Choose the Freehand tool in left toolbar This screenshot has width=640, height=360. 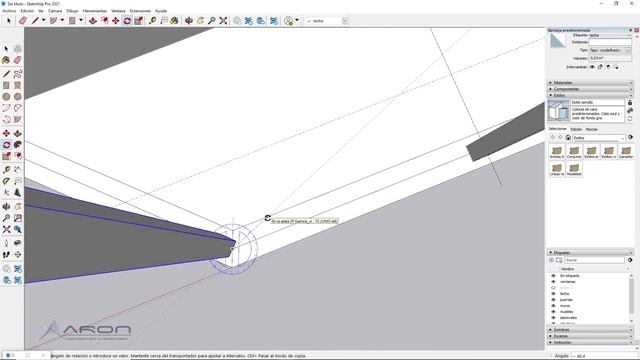click(x=18, y=74)
